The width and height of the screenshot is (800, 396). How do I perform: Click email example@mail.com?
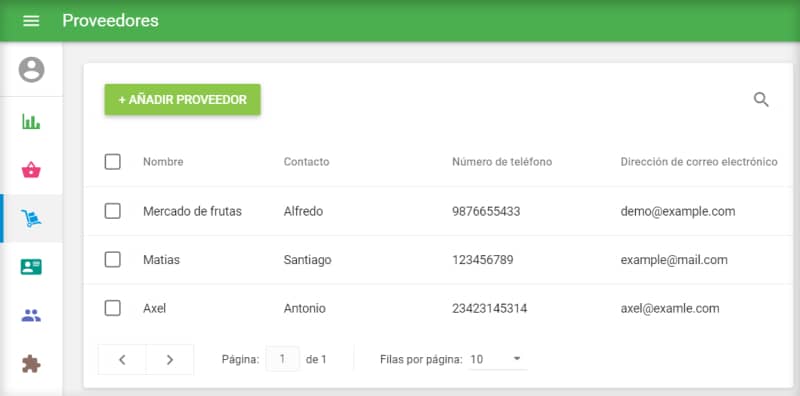pos(674,260)
